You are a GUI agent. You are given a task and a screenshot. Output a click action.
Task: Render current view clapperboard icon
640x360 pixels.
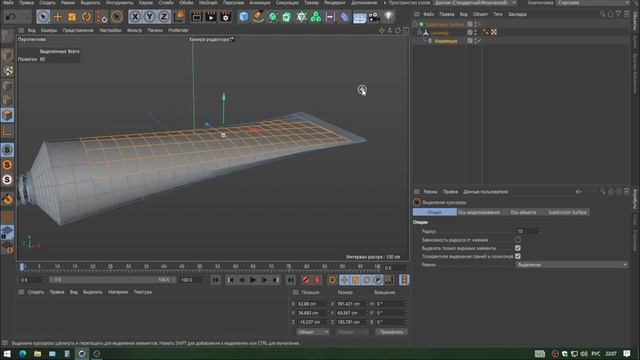point(196,17)
